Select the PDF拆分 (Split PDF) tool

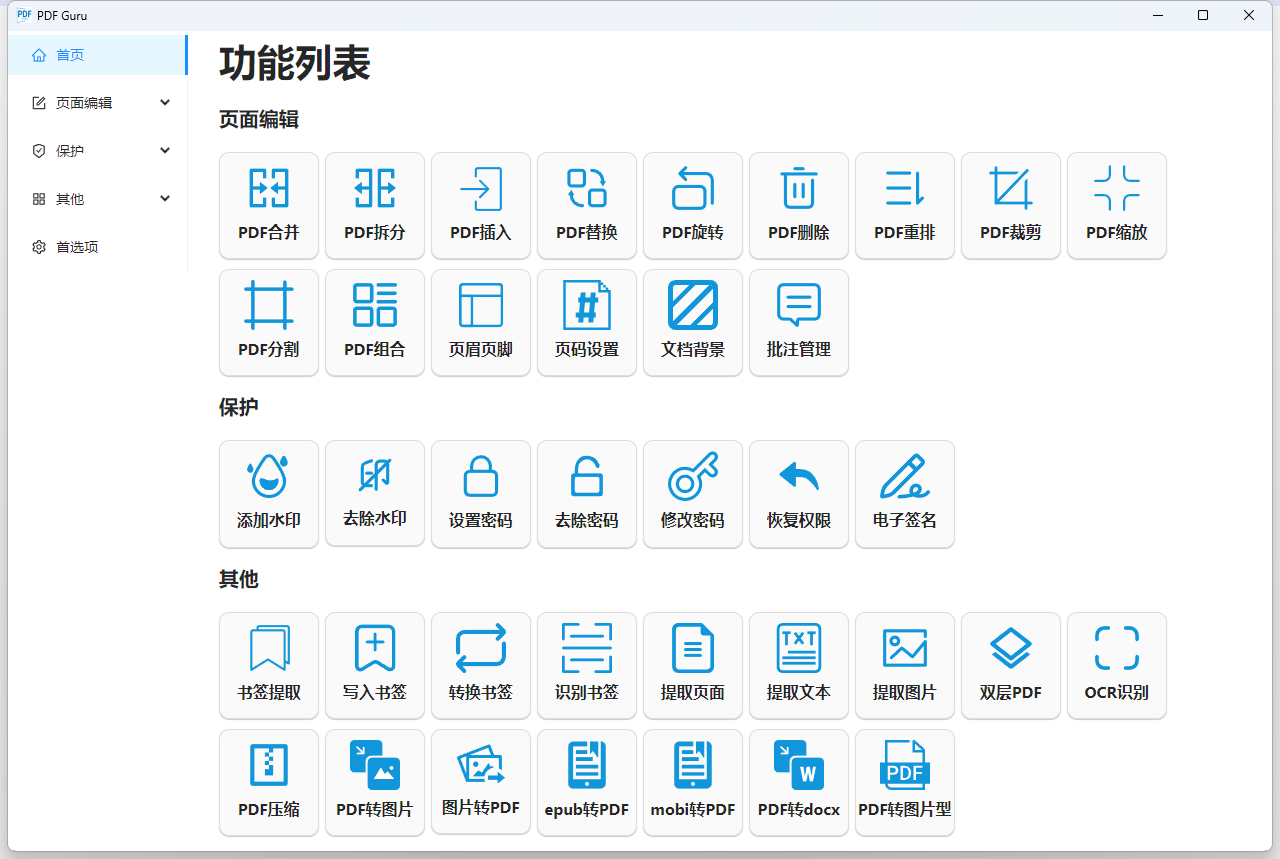[x=374, y=205]
